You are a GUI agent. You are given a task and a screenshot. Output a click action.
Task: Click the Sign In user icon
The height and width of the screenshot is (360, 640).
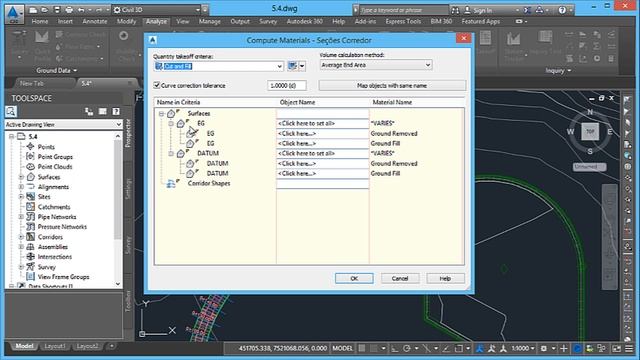tap(467, 10)
